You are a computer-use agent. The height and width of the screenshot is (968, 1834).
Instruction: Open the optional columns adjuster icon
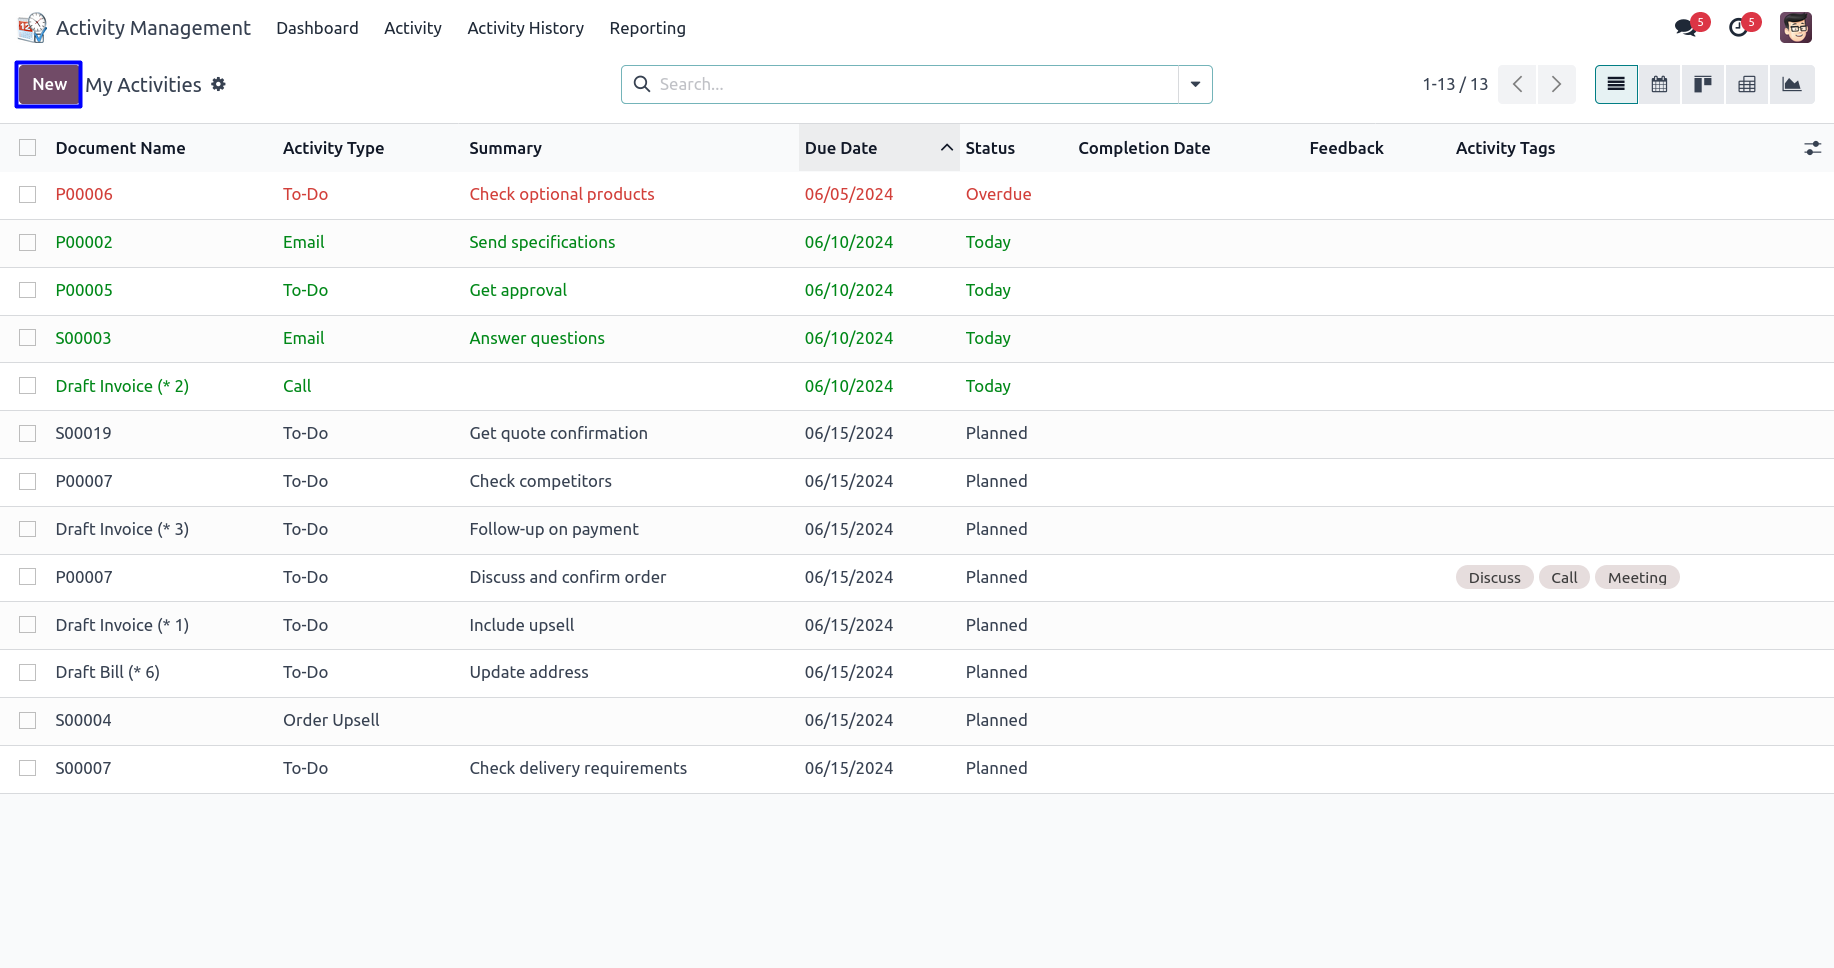tap(1812, 148)
